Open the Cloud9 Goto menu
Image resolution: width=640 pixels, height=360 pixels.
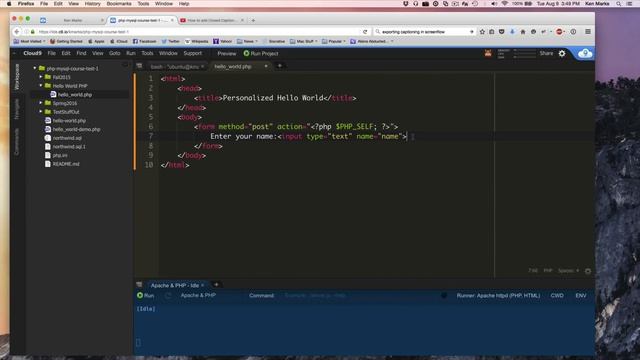[x=115, y=53]
